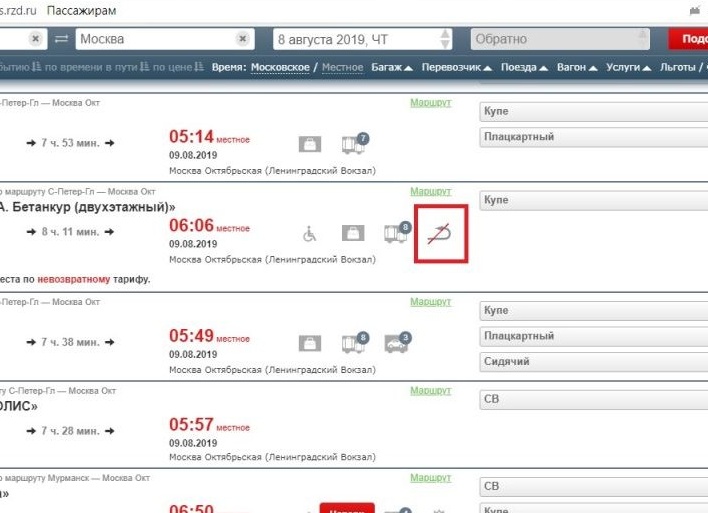Expand the Поезда filter
The width and height of the screenshot is (708, 513).
[x=524, y=67]
